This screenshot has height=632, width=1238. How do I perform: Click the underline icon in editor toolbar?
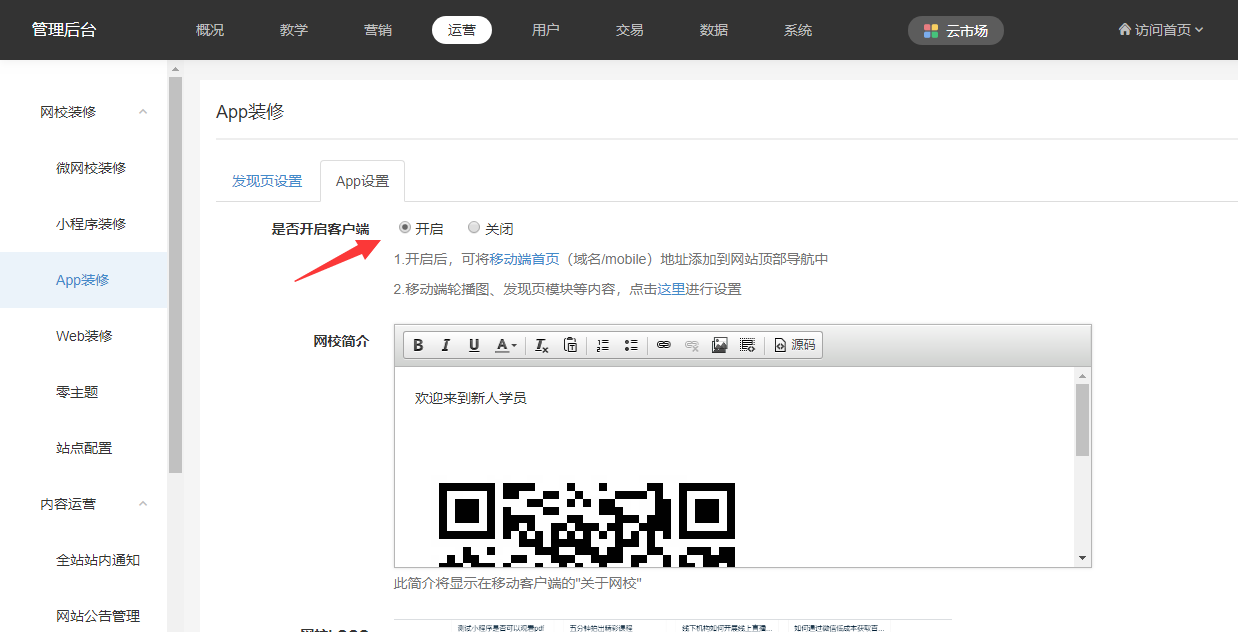tap(474, 345)
